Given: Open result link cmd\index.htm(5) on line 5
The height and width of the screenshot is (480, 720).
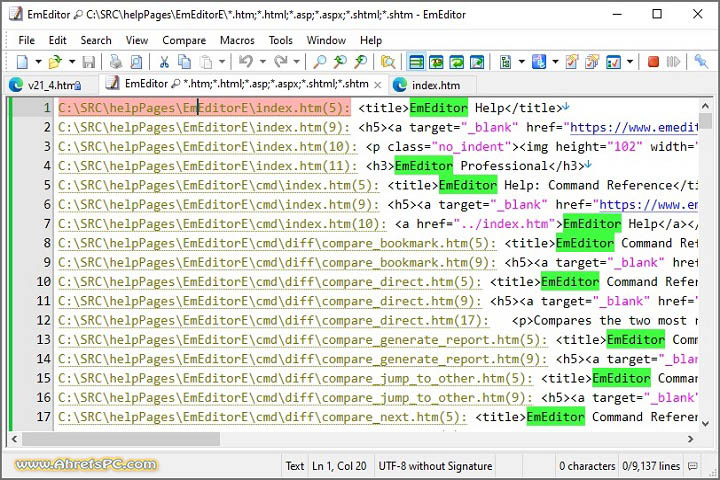Looking at the screenshot, I should tap(219, 185).
